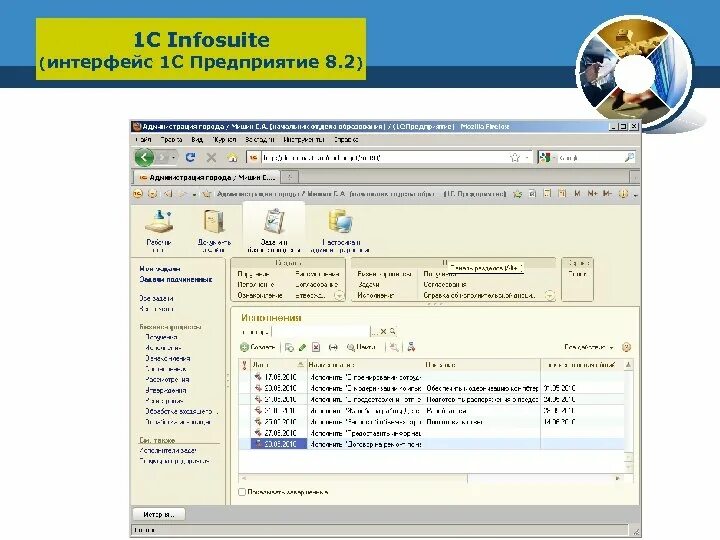Click the M- memory button
Screen dimensions: 720x540
(607, 194)
